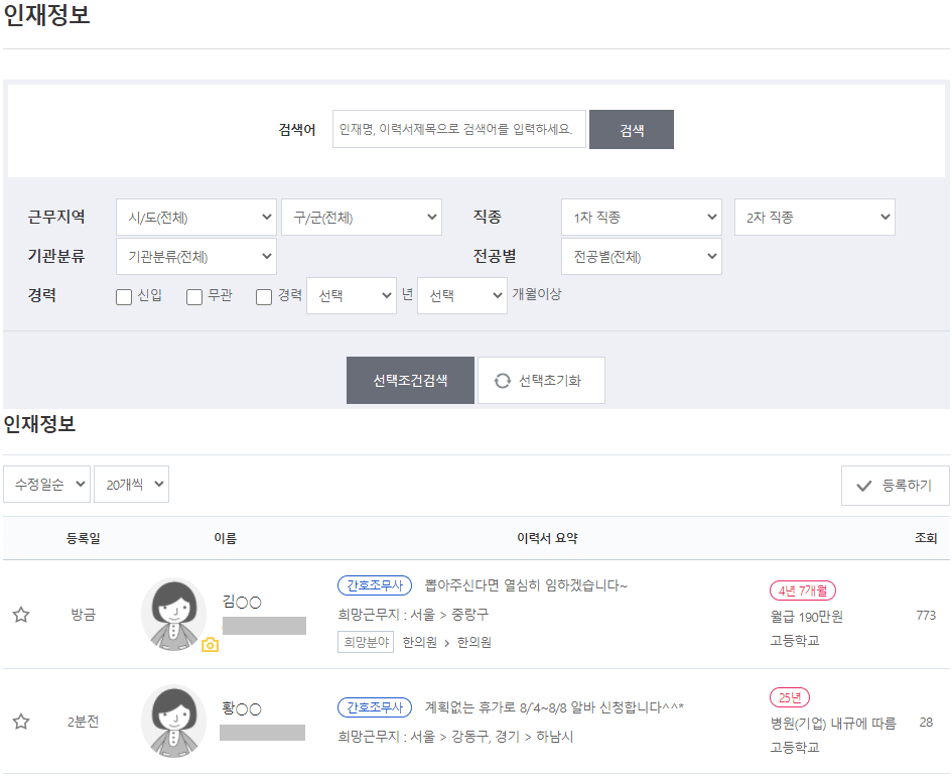This screenshot has height=776, width=952.
Task: Open the 전공별(전체) dropdown
Action: [x=641, y=256]
